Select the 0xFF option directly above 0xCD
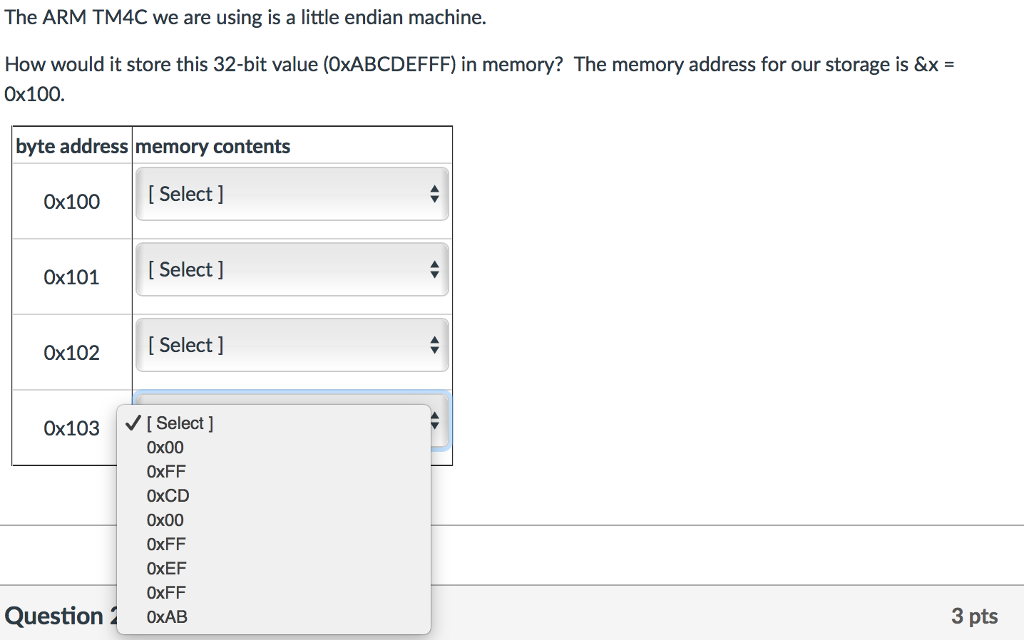This screenshot has width=1024, height=640. coord(166,472)
